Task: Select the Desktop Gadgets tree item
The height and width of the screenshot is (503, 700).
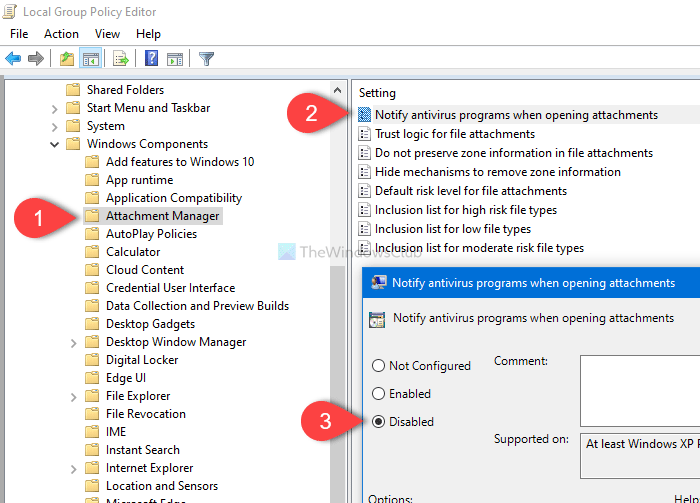Action: click(x=150, y=324)
